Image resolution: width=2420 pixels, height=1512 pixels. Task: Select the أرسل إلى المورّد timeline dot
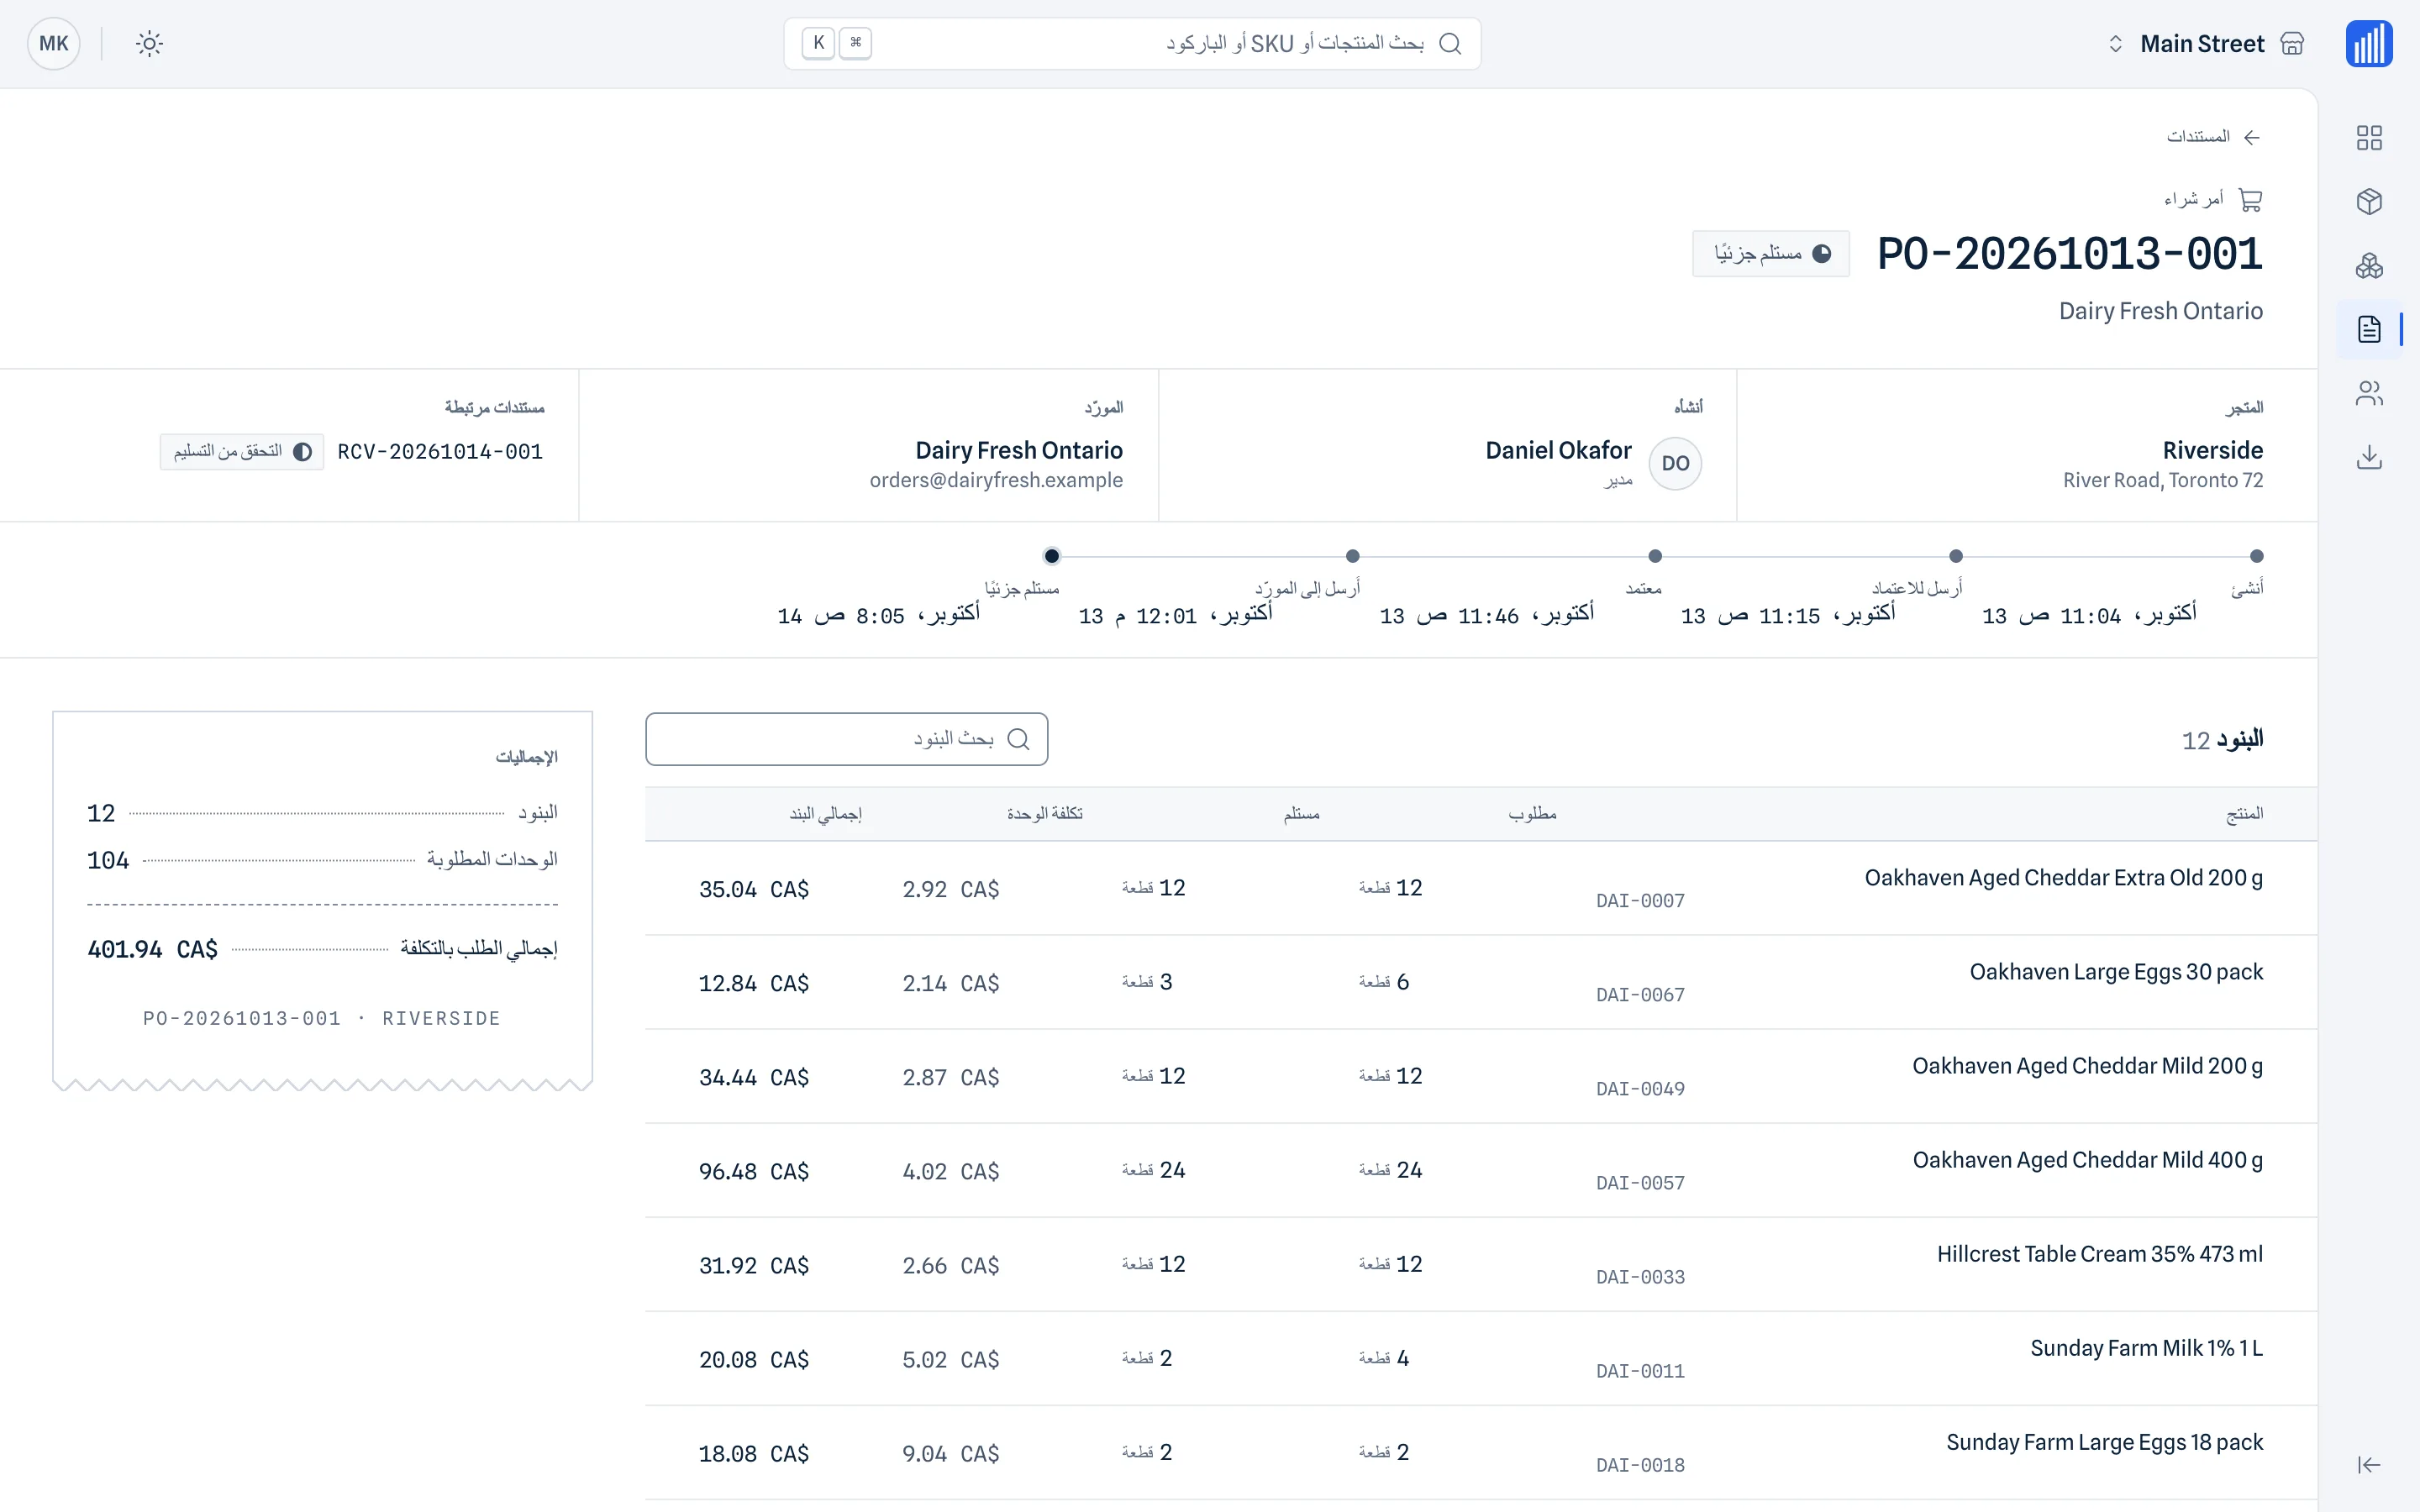(x=1352, y=556)
